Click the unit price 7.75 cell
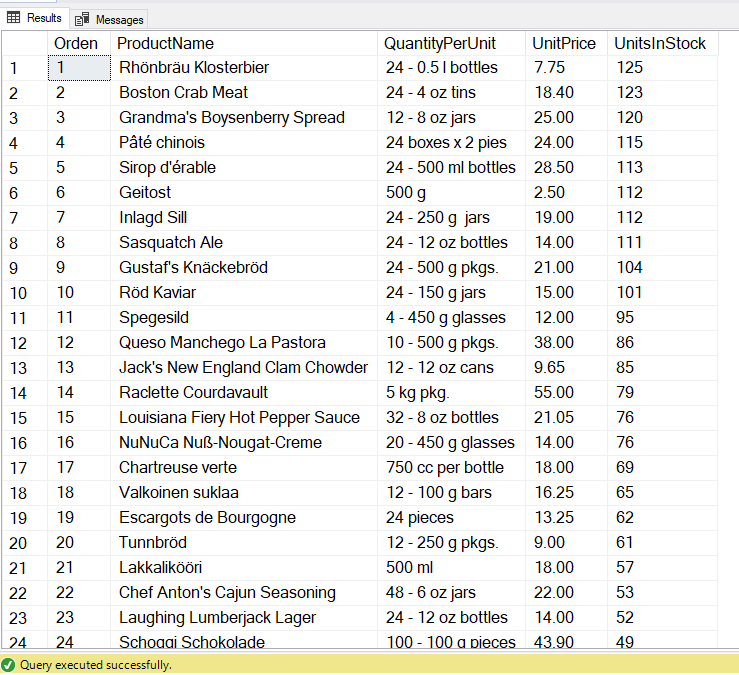 coord(566,68)
